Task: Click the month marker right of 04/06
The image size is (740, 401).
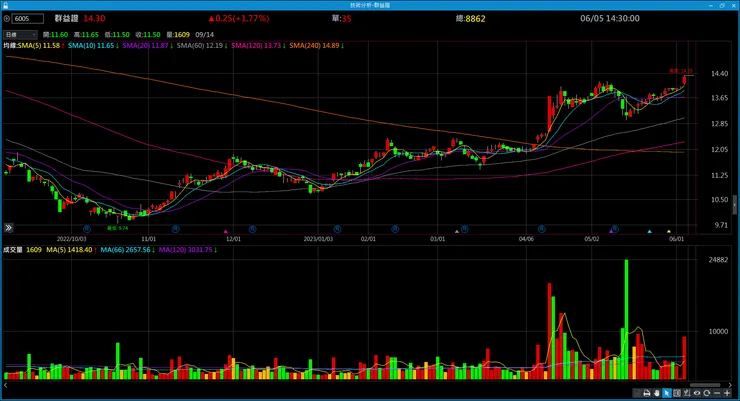Action: (541, 229)
